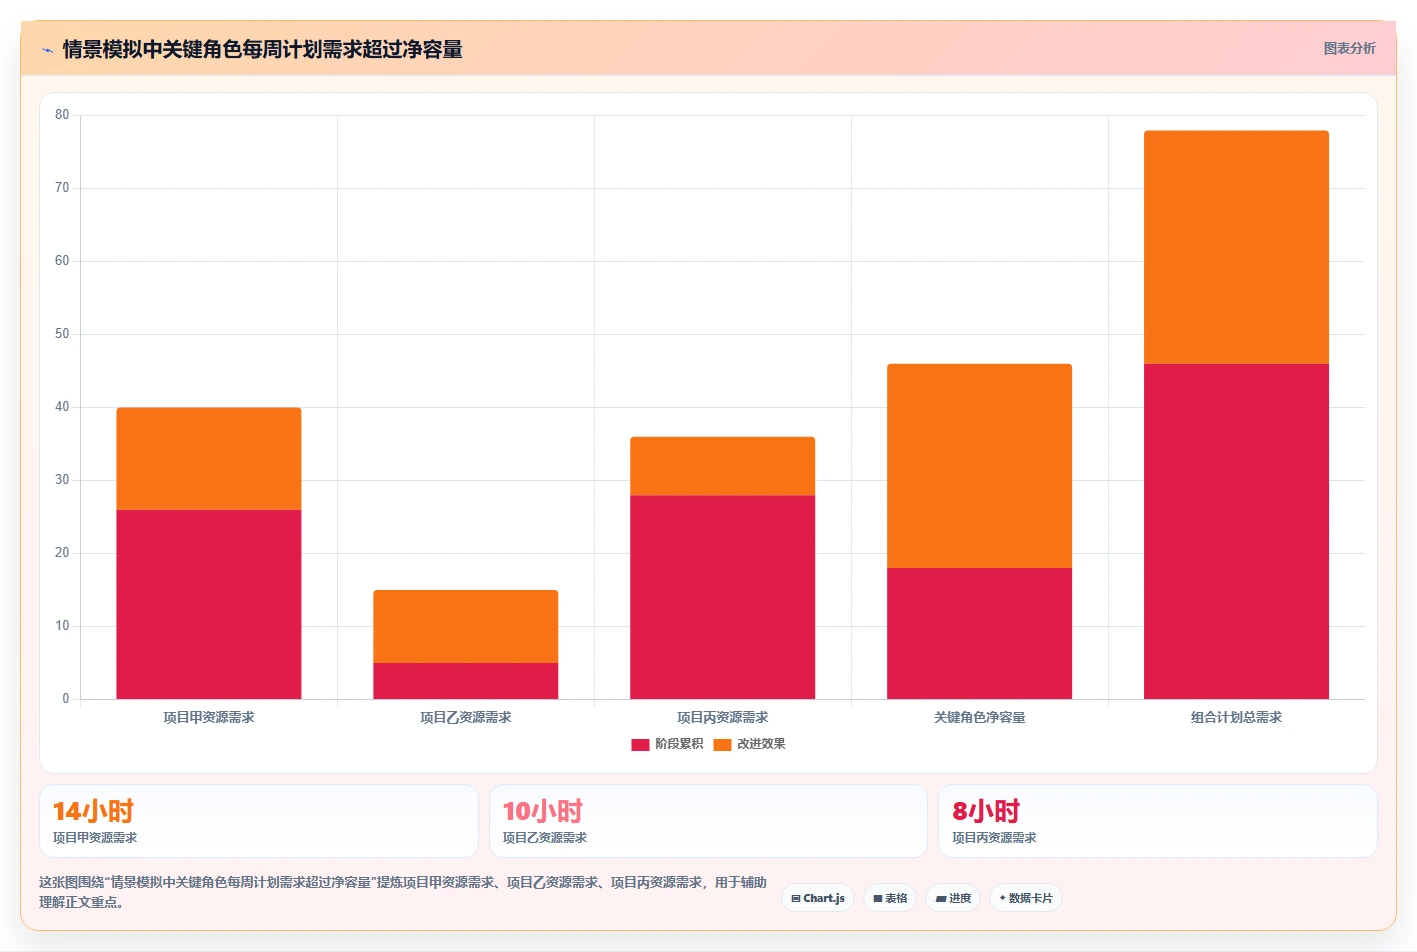The image size is (1417, 952).
Task: Click the orange segment of the 项目丙资源需求 bar
Action: click(723, 466)
